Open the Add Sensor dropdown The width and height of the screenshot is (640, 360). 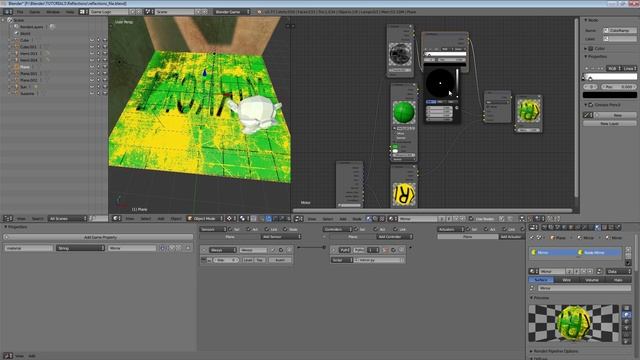pyautogui.click(x=281, y=237)
